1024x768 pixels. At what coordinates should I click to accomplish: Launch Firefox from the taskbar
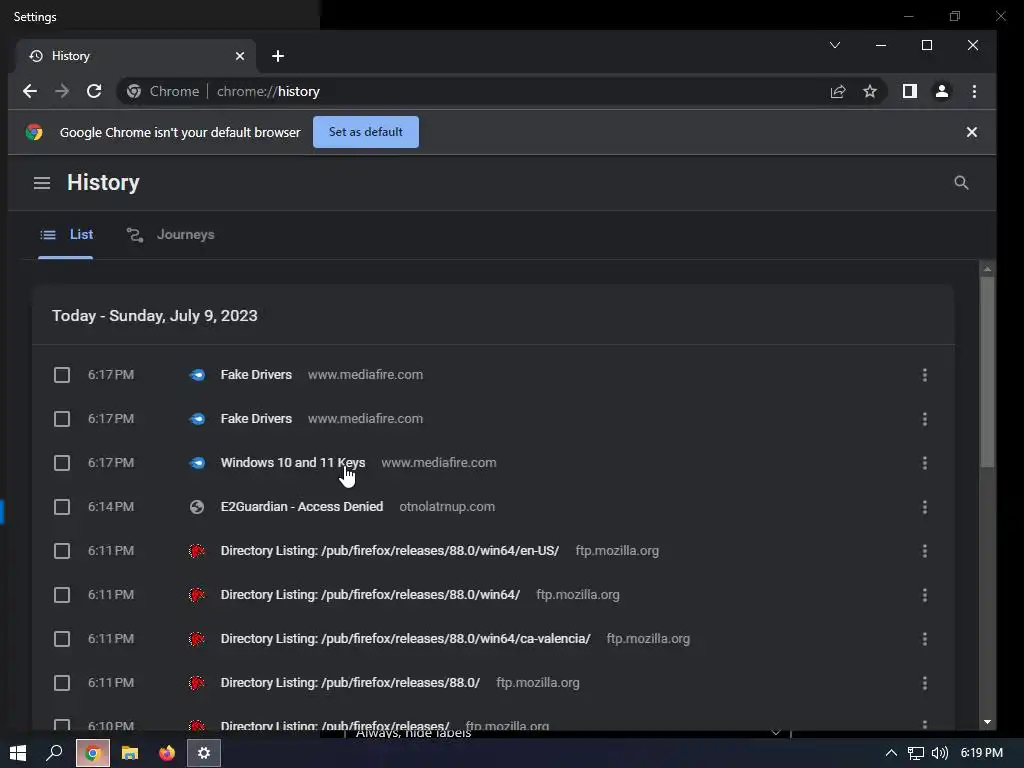click(x=167, y=753)
